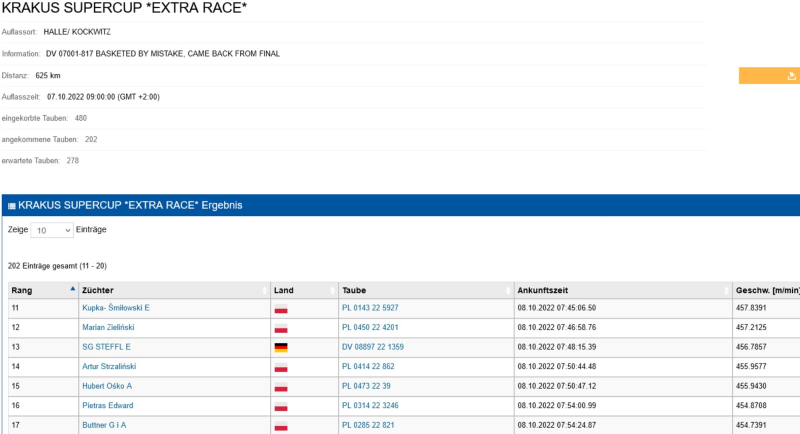Click the Polish flag in Kupka-Śmiłowski row

pos(281,308)
